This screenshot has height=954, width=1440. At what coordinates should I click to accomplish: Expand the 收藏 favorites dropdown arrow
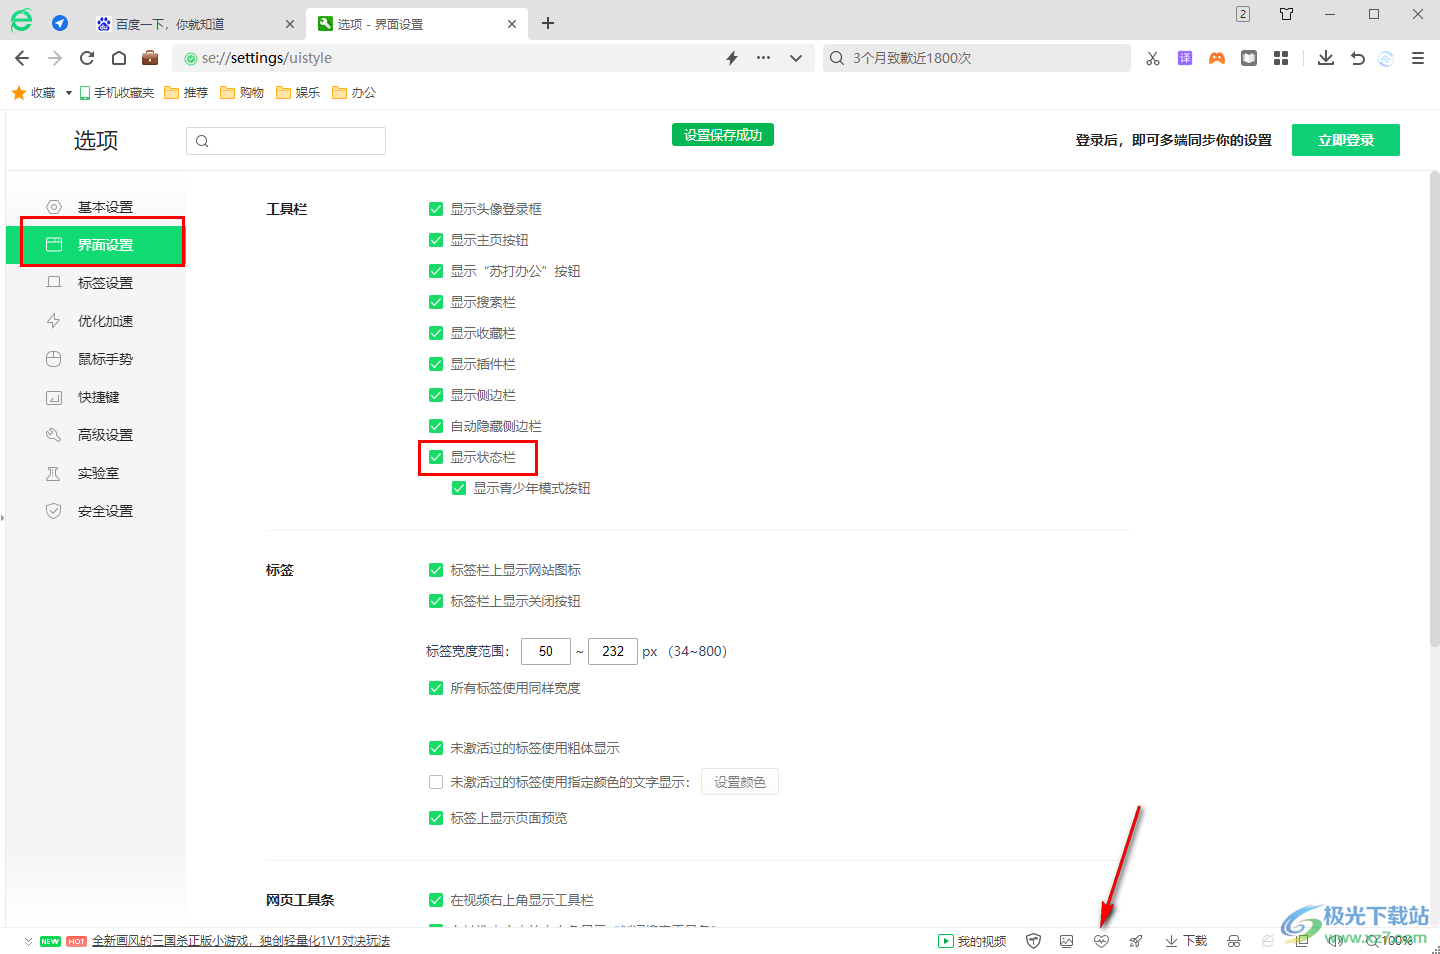[68, 93]
